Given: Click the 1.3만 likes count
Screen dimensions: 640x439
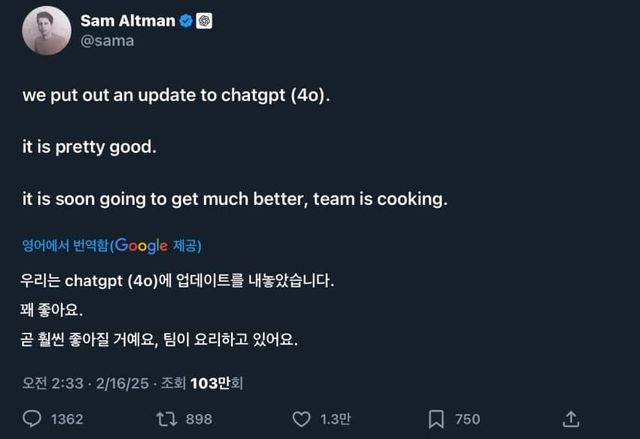Looking at the screenshot, I should [334, 419].
